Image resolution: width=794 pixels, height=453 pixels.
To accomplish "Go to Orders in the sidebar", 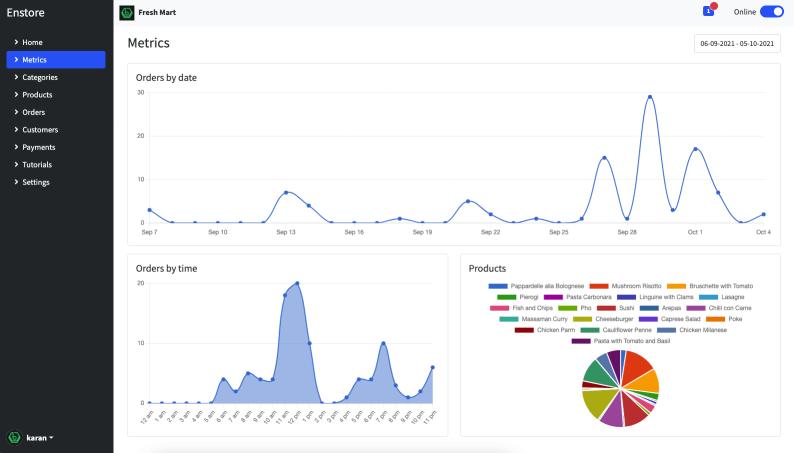I will pyautogui.click(x=33, y=112).
